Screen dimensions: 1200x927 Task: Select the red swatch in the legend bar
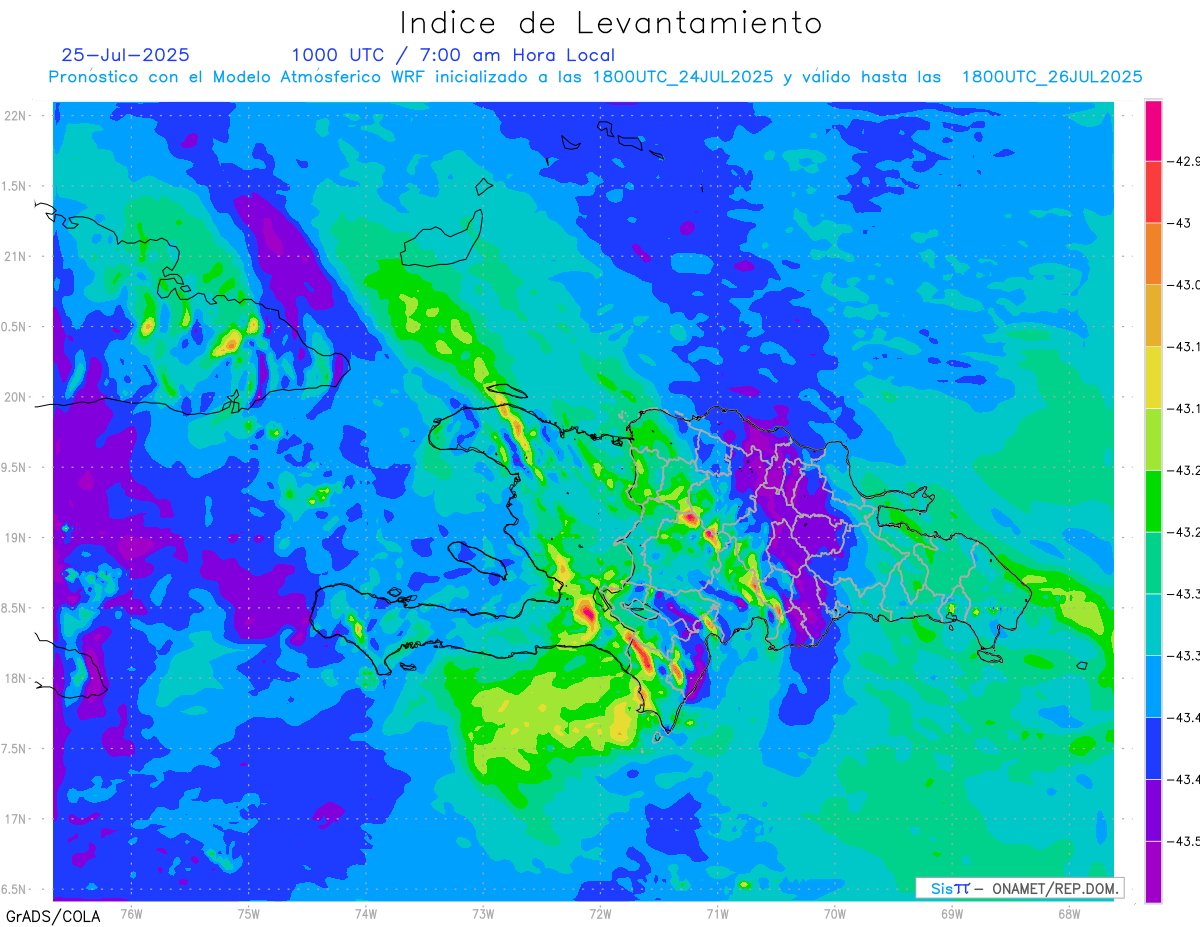(x=1153, y=192)
